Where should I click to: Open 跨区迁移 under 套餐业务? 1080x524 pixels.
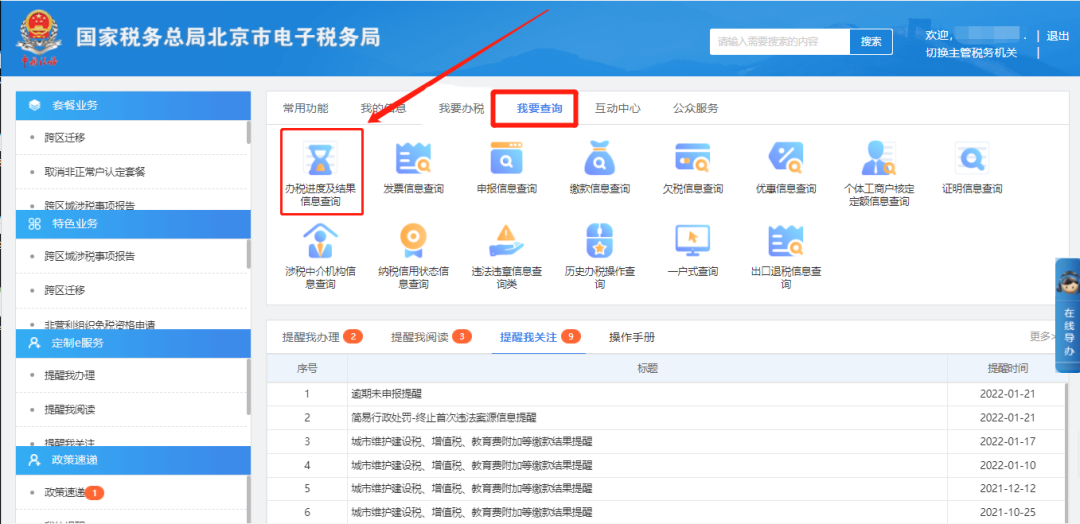point(65,138)
